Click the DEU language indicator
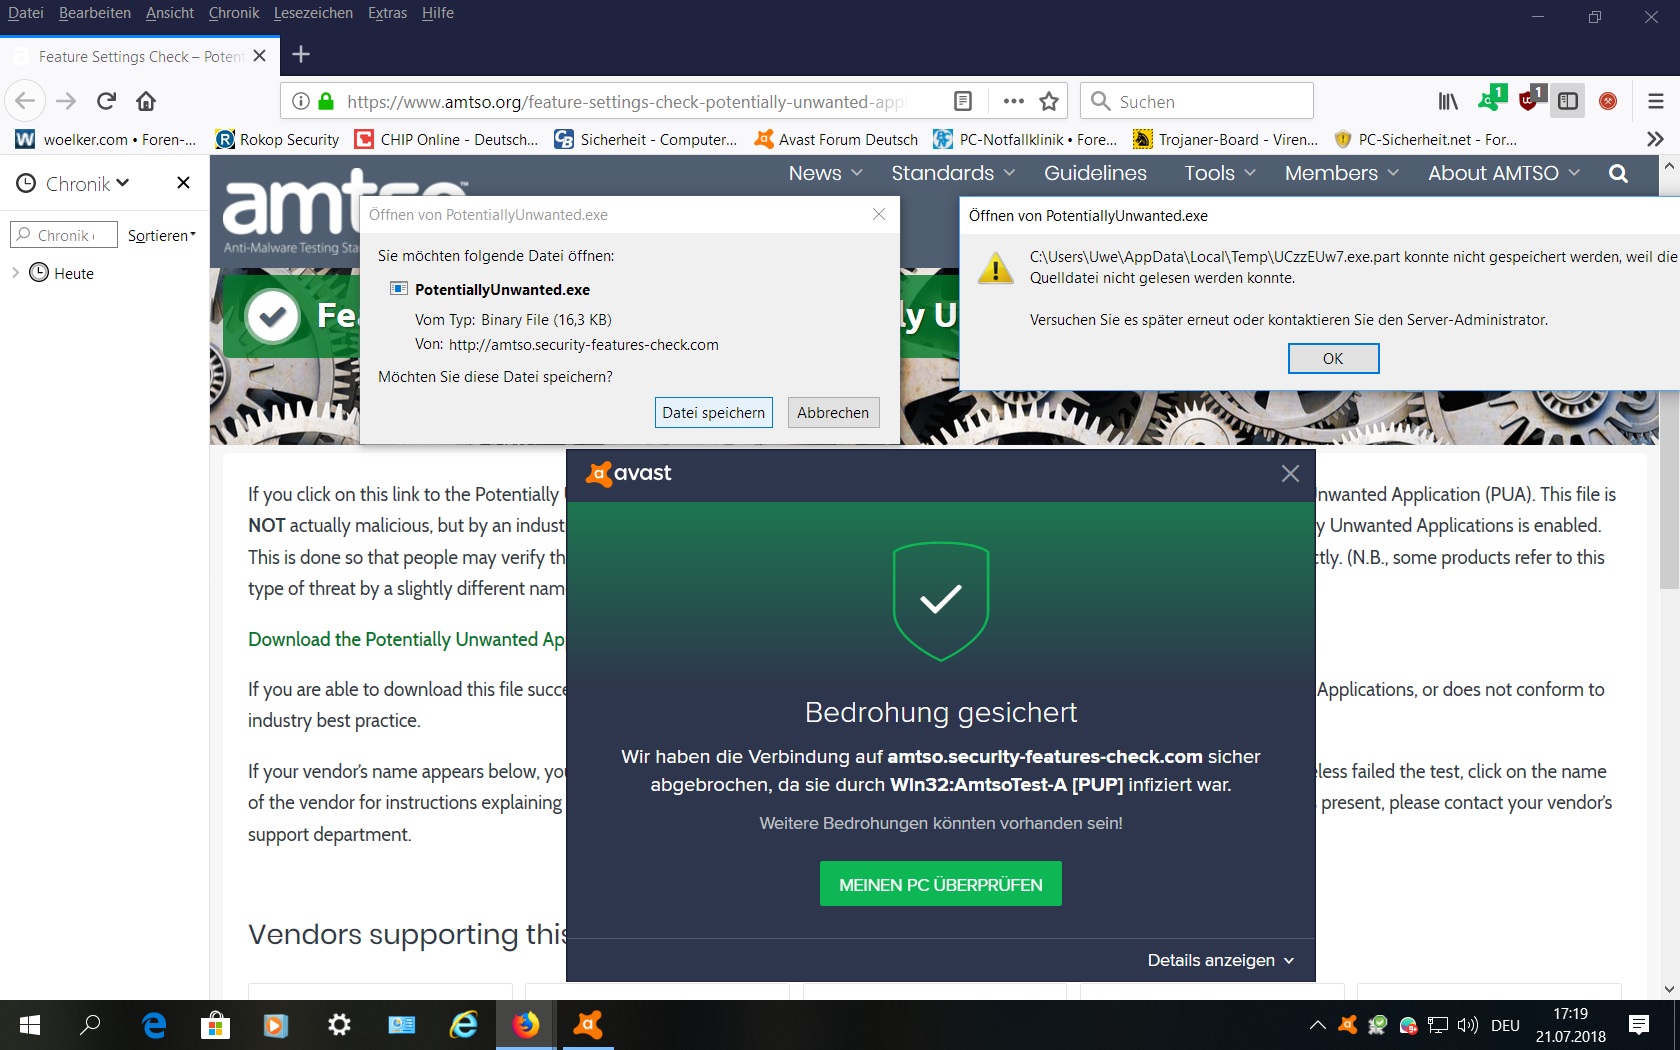Screen dimensions: 1680x1050 [1504, 1025]
